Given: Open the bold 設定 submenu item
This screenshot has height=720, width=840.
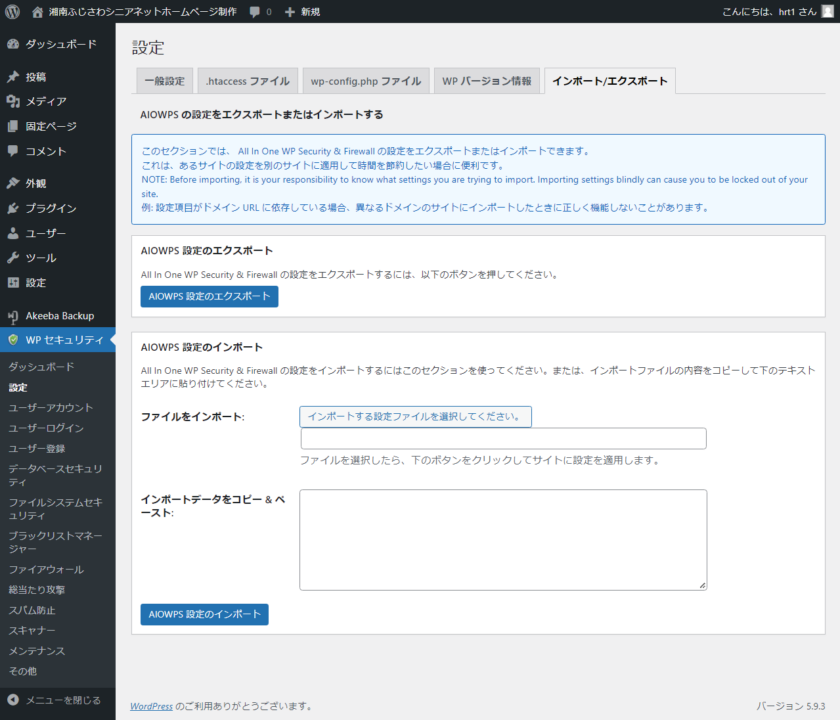Looking at the screenshot, I should 18,387.
